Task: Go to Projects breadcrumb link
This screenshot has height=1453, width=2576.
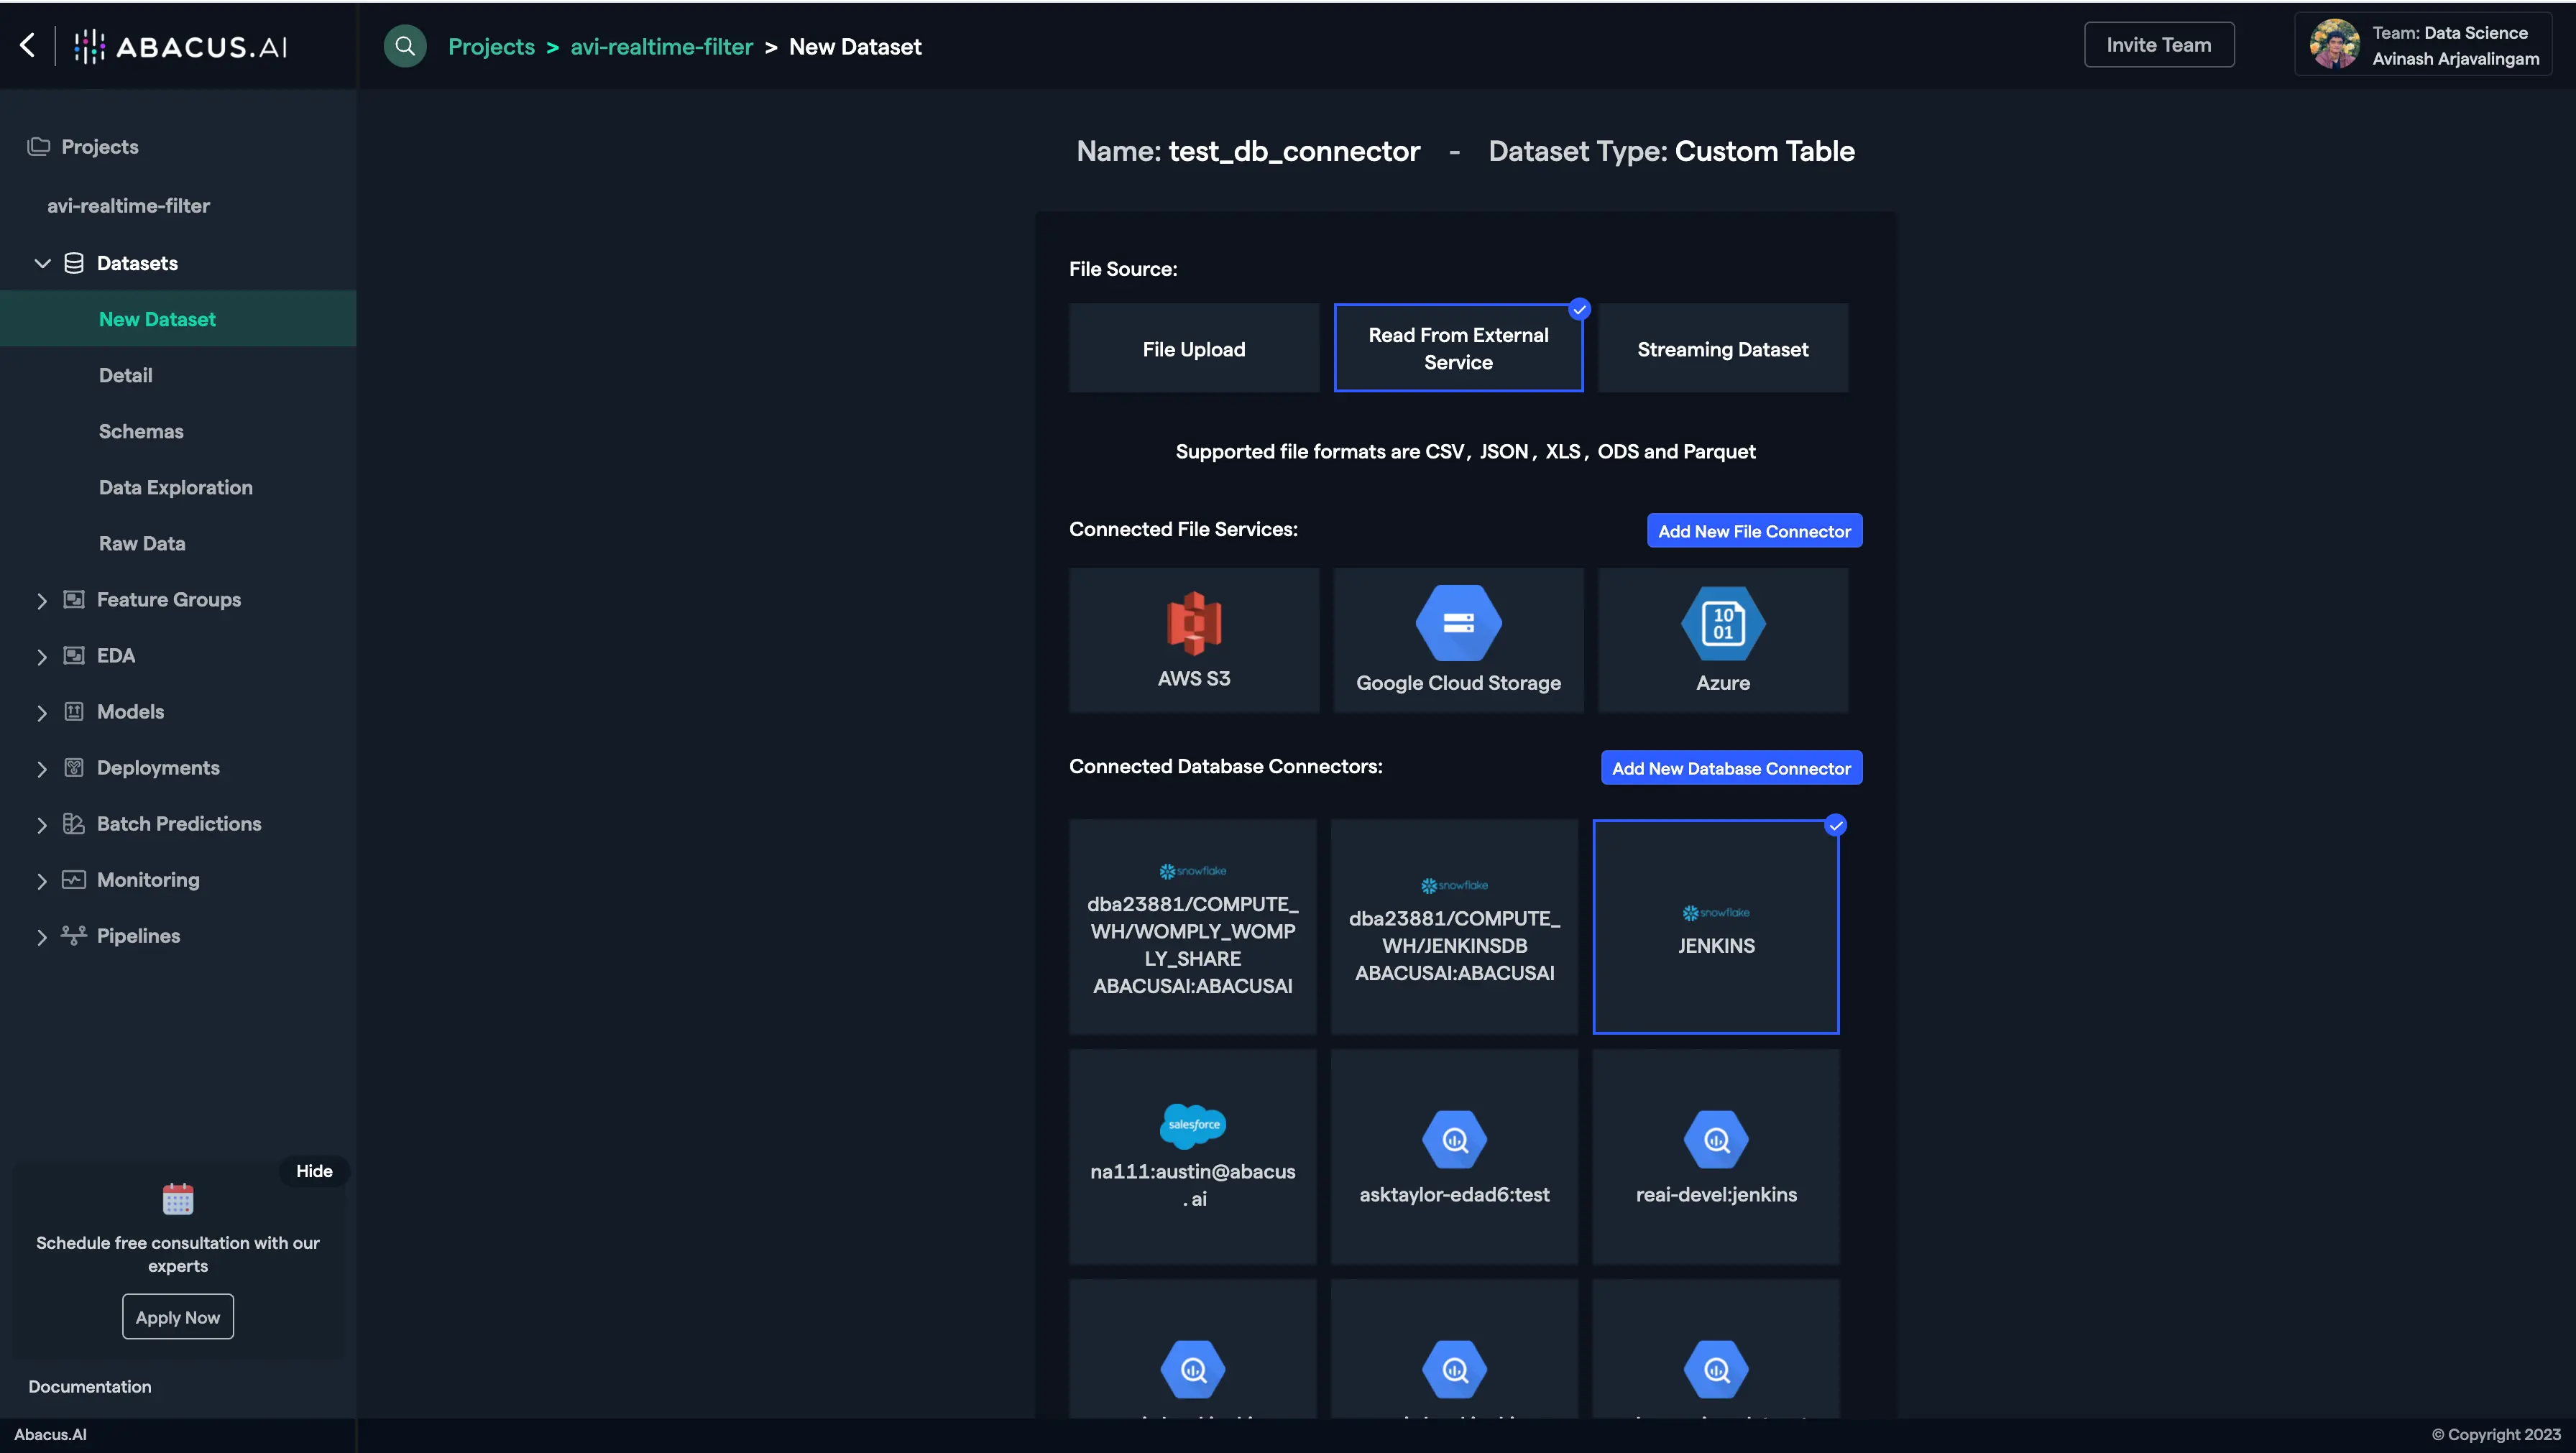Action: click(491, 46)
